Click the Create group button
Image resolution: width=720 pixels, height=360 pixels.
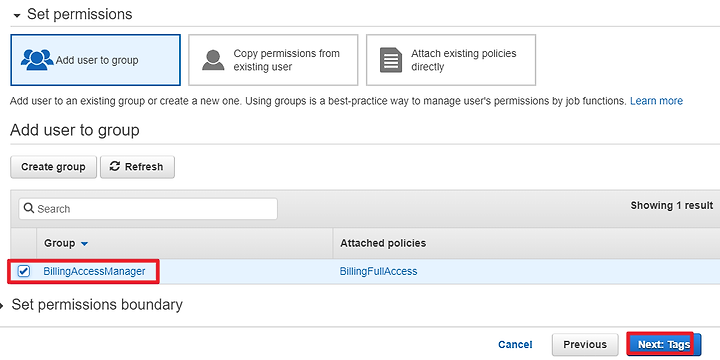(x=53, y=167)
